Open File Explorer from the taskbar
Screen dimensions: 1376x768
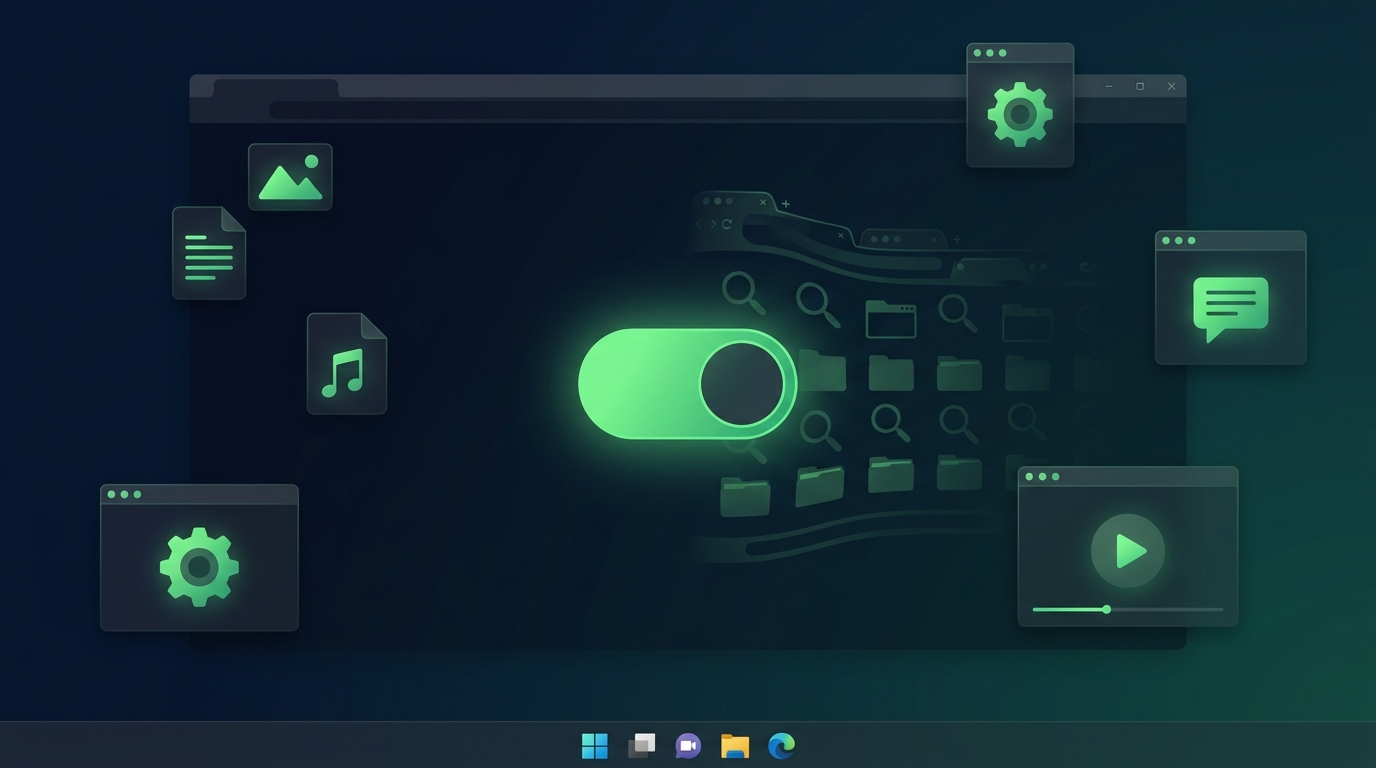tap(735, 746)
